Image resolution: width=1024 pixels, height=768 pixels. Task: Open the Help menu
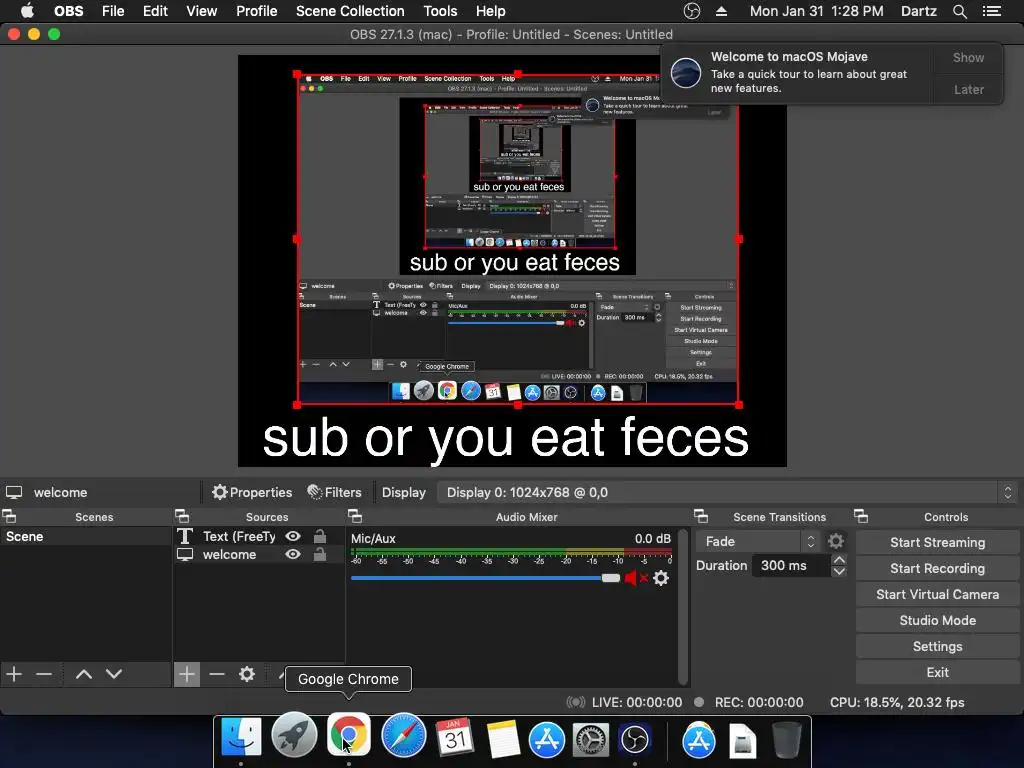[x=490, y=11]
